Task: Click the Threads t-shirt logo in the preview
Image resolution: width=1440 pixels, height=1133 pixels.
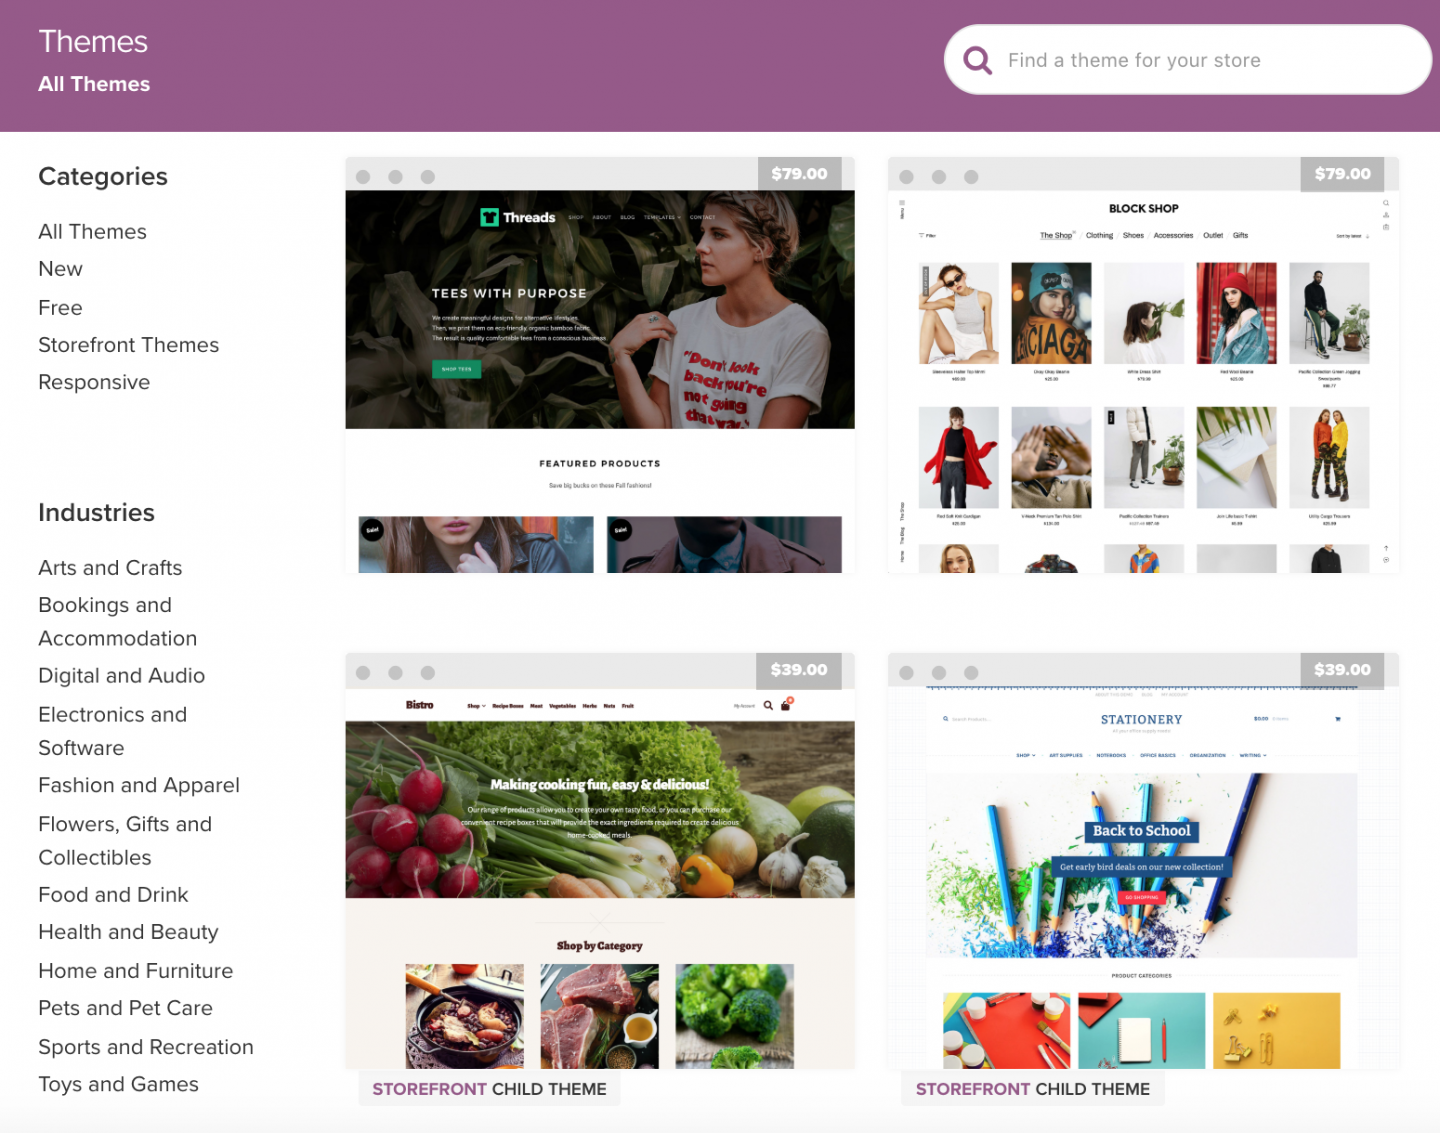Action: coord(489,217)
